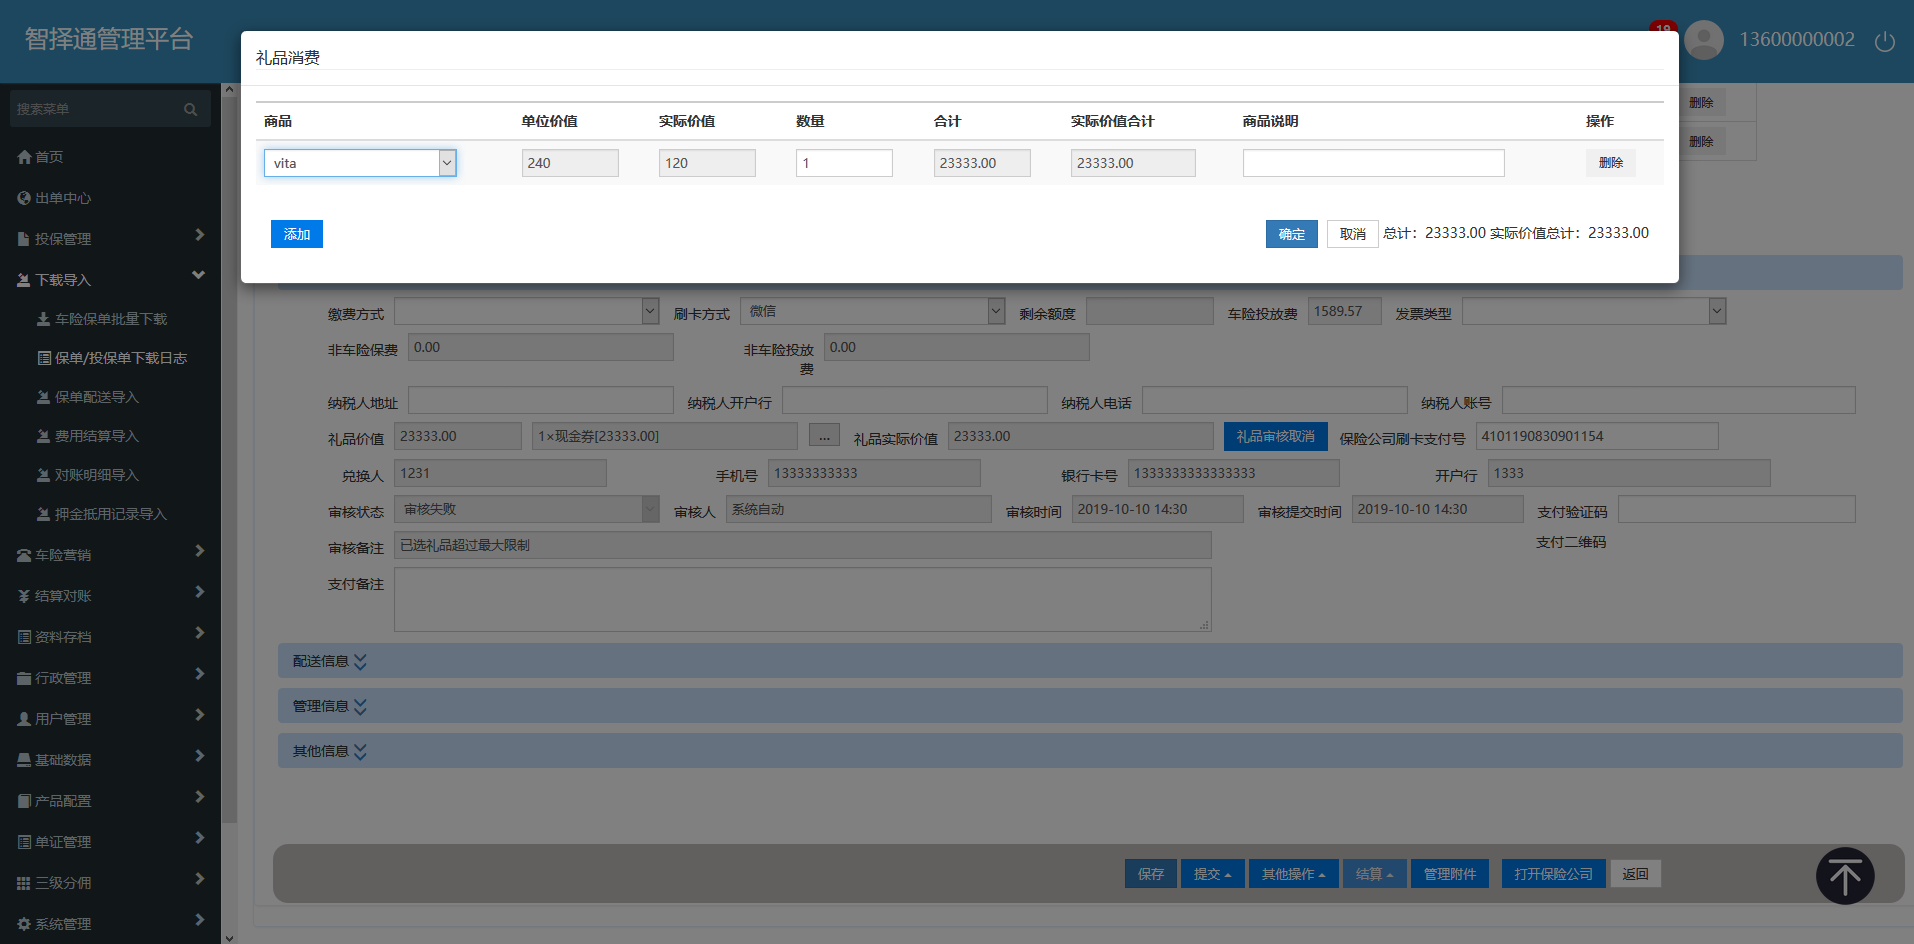Click the search magnifier icon in sidebar
Image resolution: width=1914 pixels, height=944 pixels.
point(190,109)
